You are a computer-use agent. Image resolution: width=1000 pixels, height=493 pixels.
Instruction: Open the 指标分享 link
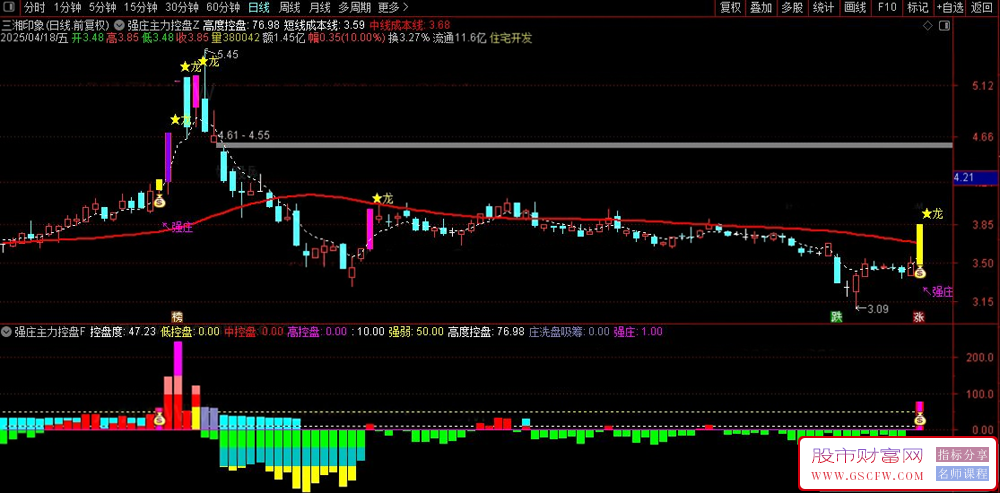962,455
